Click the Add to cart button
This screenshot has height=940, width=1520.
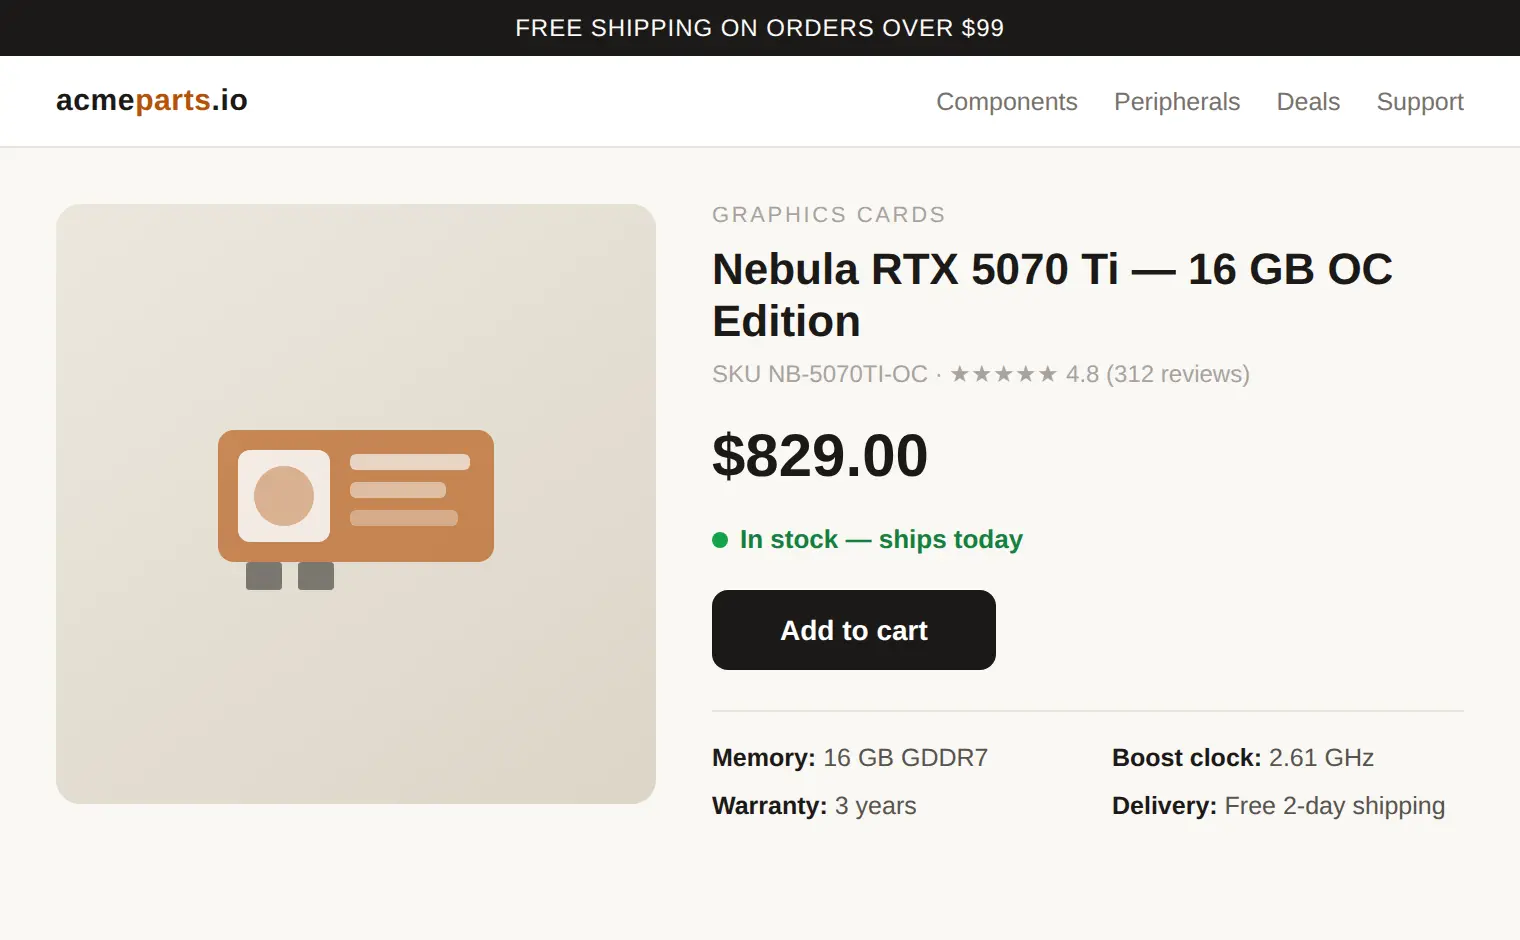[x=854, y=630]
